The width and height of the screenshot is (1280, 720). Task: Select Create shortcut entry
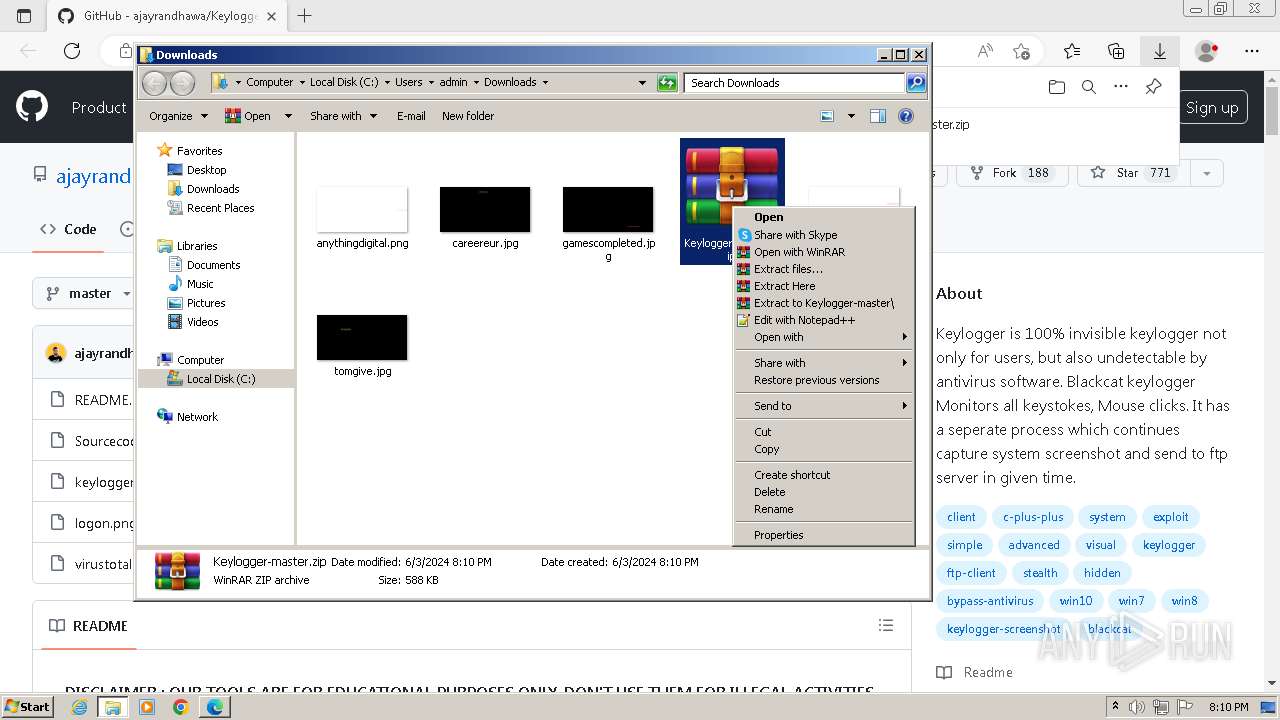tap(824, 475)
